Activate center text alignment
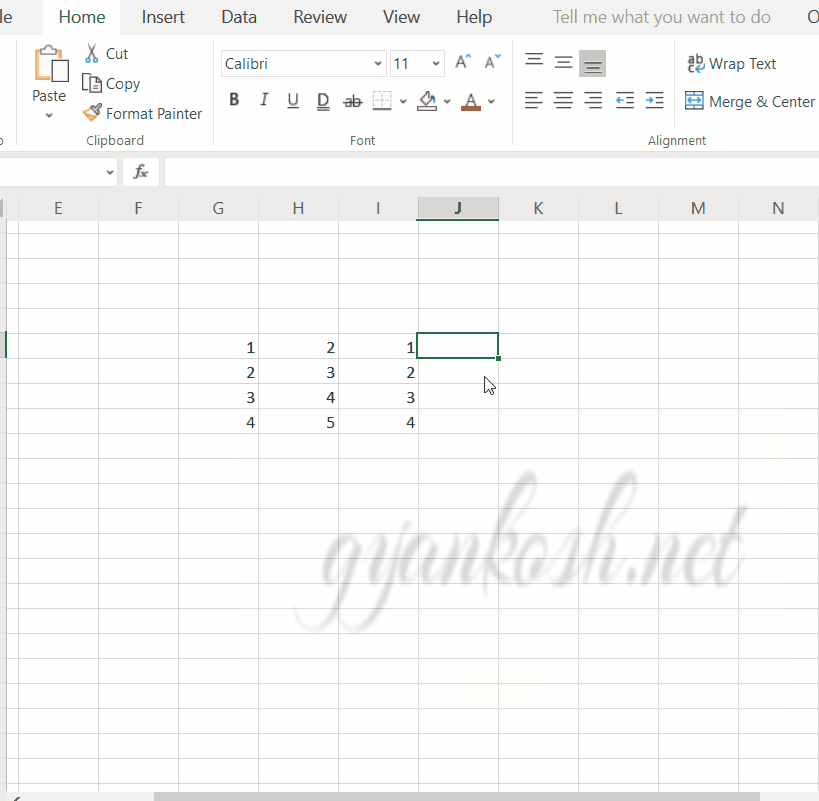This screenshot has height=801, width=819. click(x=563, y=100)
